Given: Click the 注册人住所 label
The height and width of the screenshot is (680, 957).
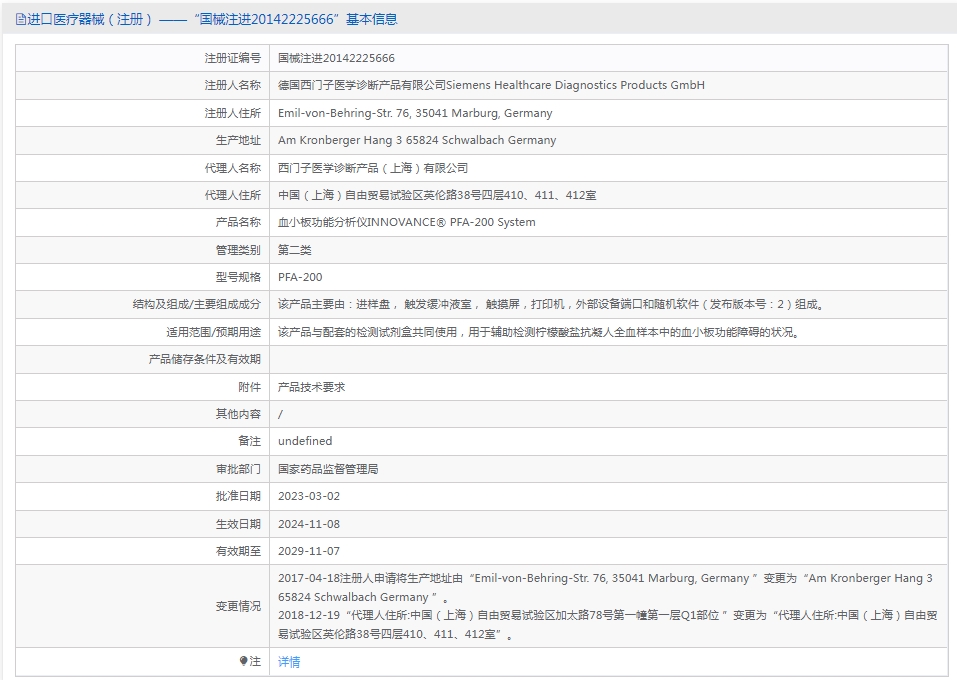Looking at the screenshot, I should tap(233, 113).
